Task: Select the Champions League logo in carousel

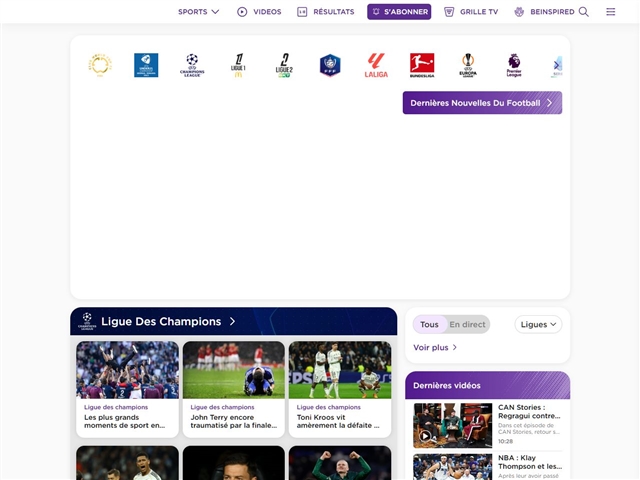Action: [x=192, y=65]
